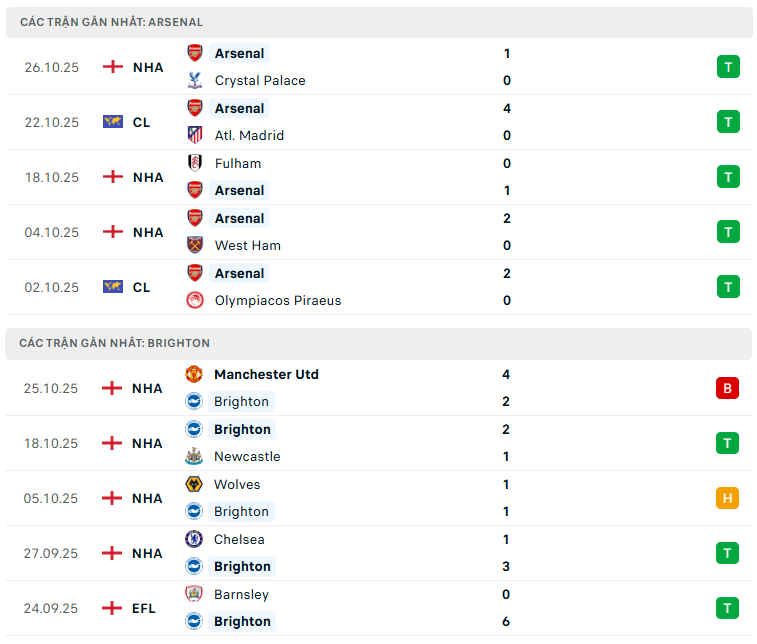Image resolution: width=757 pixels, height=644 pixels.
Task: Click the red B result badge
Action: 727,388
